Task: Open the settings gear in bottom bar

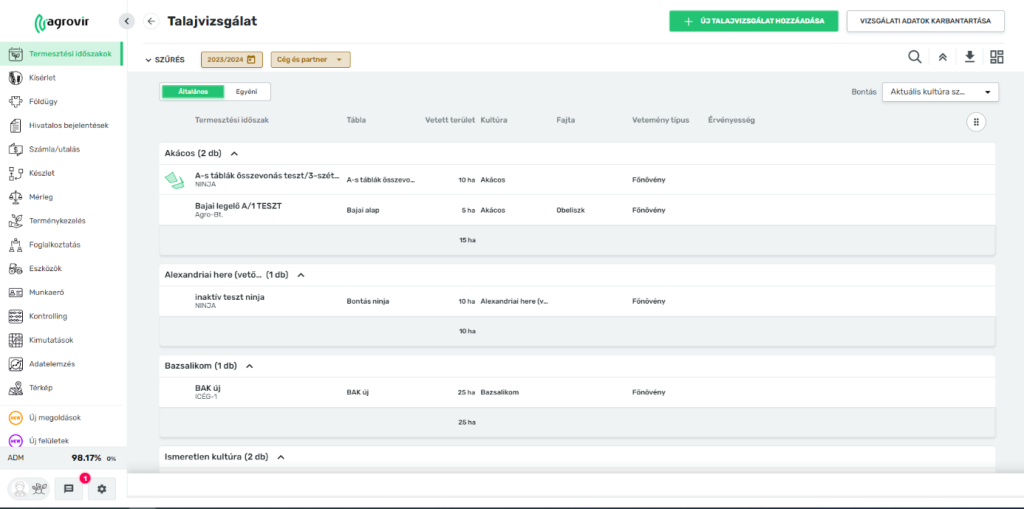Action: point(101,489)
